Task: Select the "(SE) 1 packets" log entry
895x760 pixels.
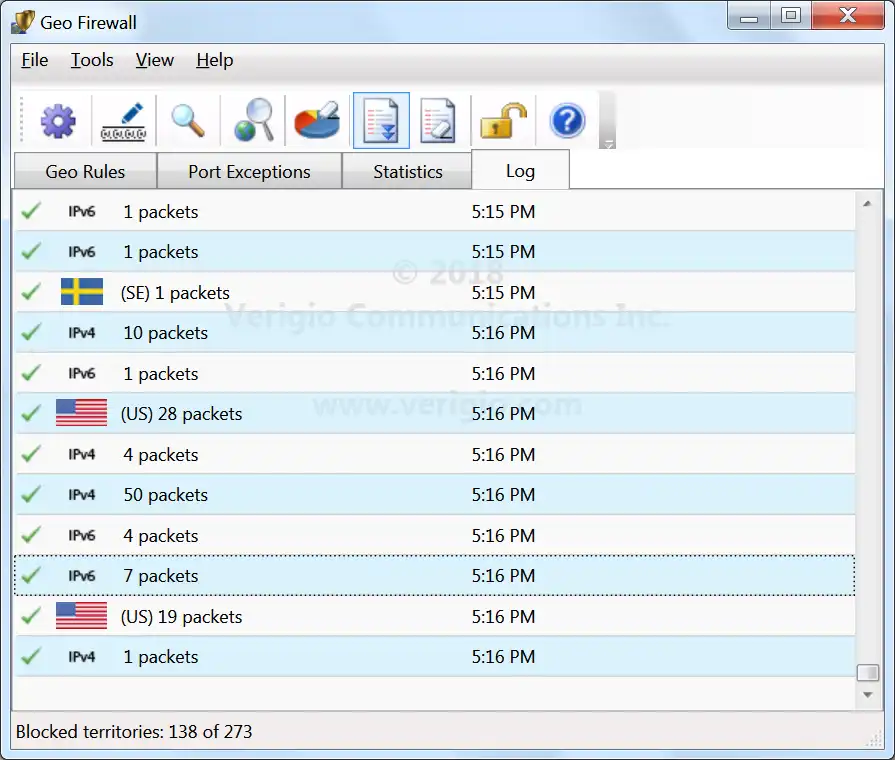Action: 435,292
